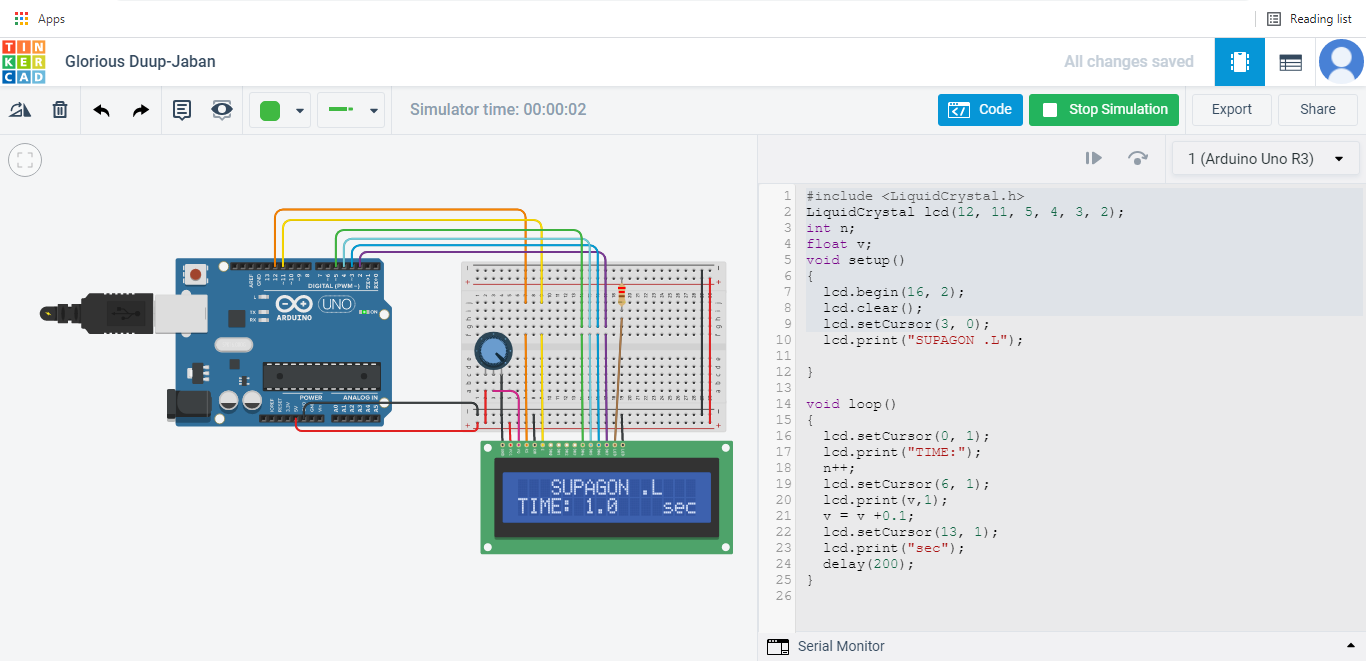Image resolution: width=1366 pixels, height=661 pixels.
Task: Toggle notes visibility eye icon
Action: tap(222, 110)
